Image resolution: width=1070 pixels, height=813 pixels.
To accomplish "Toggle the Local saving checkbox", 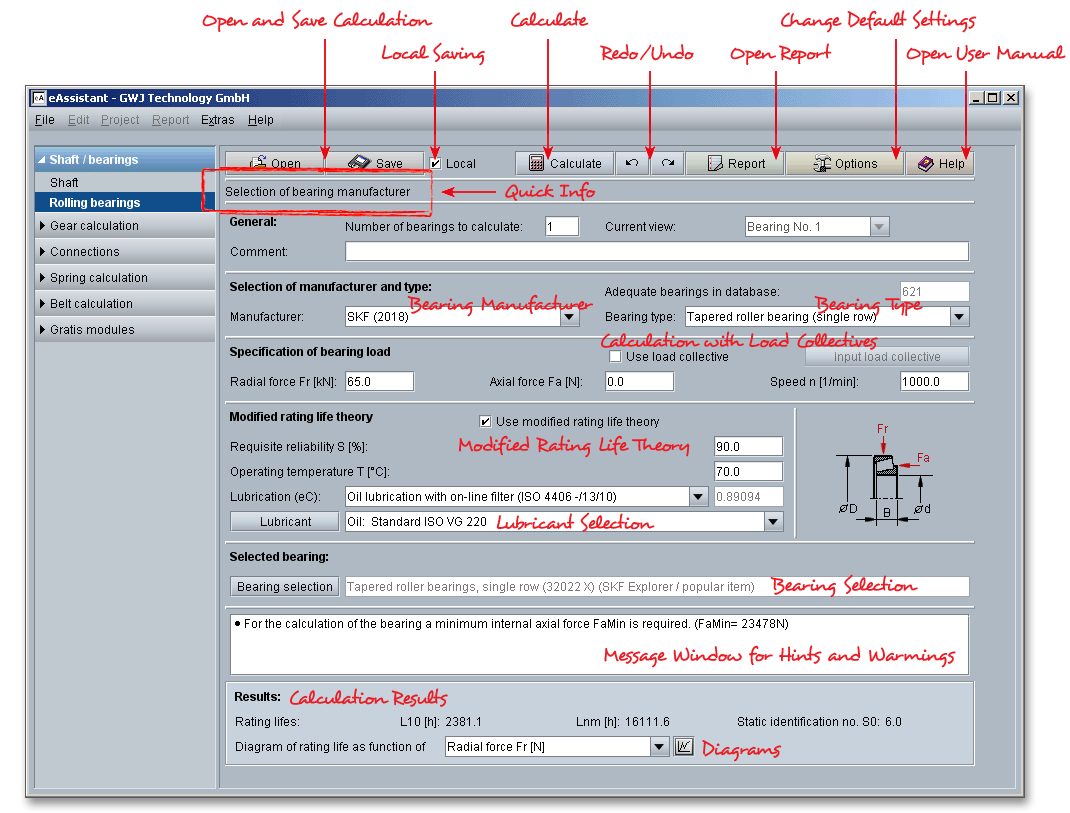I will click(436, 163).
